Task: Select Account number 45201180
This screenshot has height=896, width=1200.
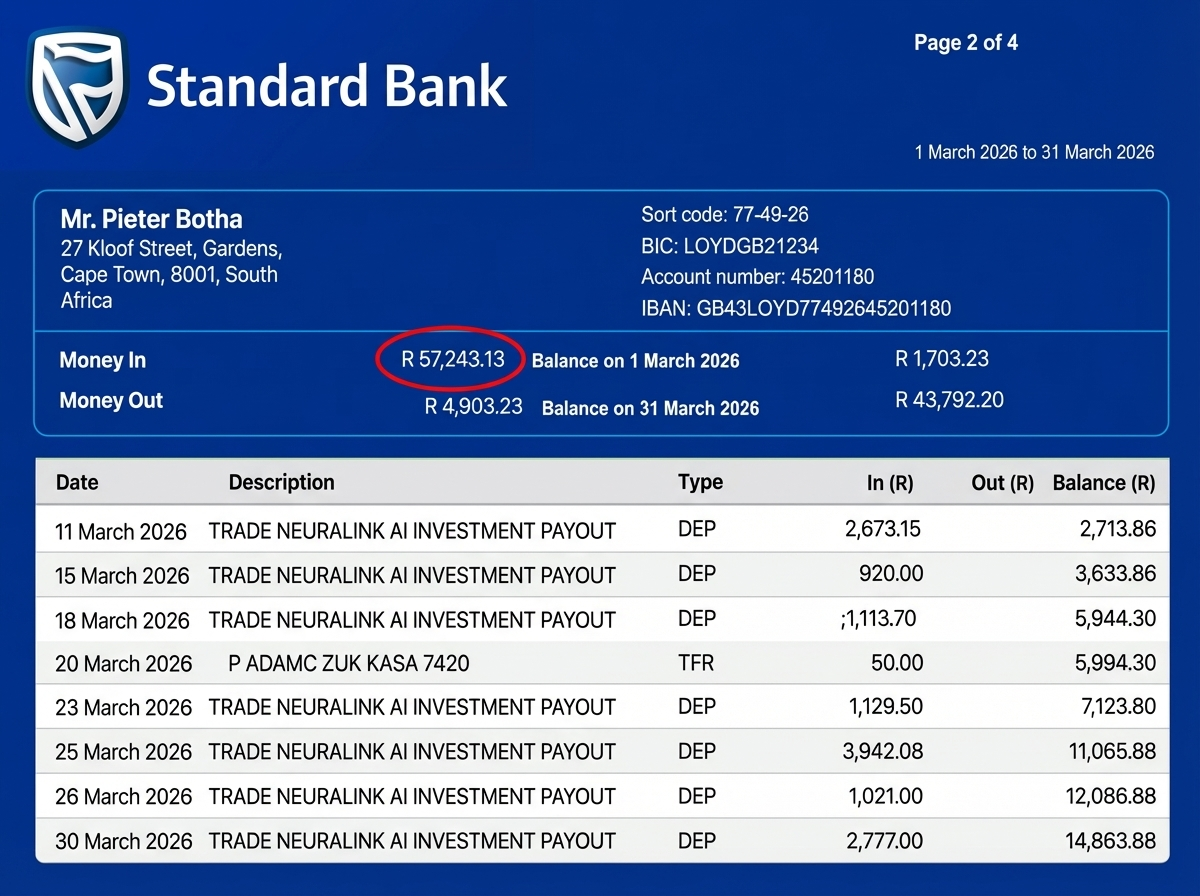Action: click(758, 277)
